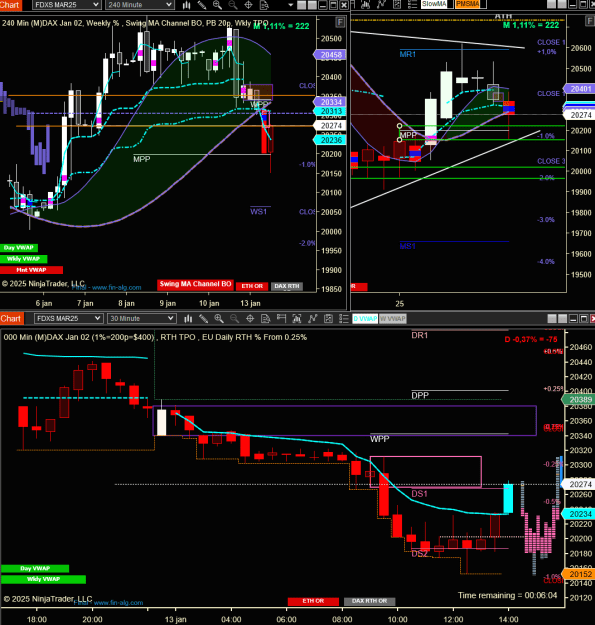Open FDXS MAR25 instrument dropdown, 240 Minute chart
This screenshot has width=595, height=625.
pos(66,5)
